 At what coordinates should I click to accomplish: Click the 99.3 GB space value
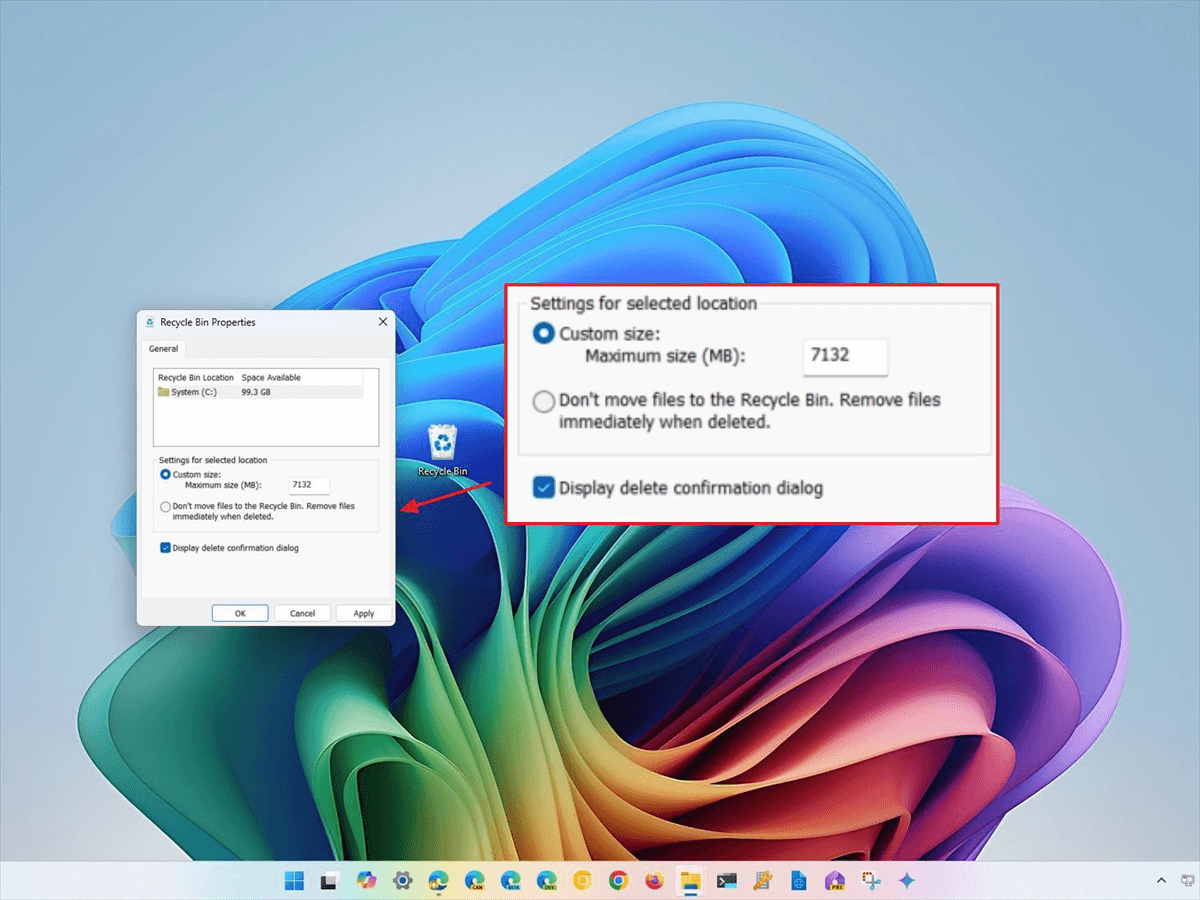tap(256, 392)
